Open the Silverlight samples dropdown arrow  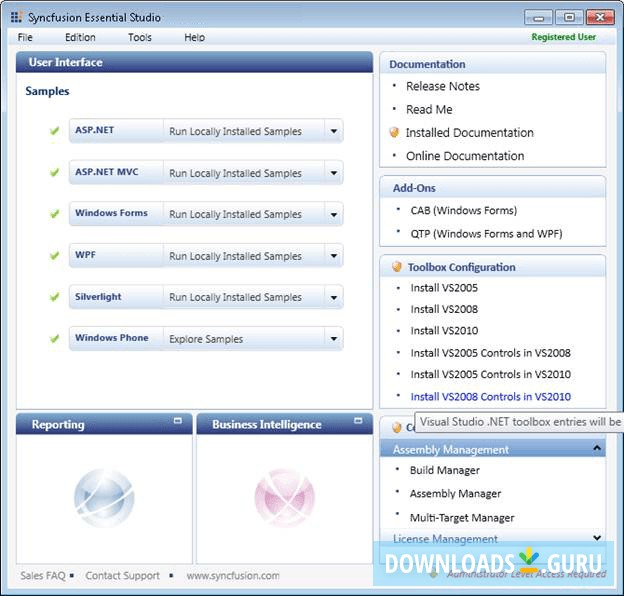coord(334,298)
